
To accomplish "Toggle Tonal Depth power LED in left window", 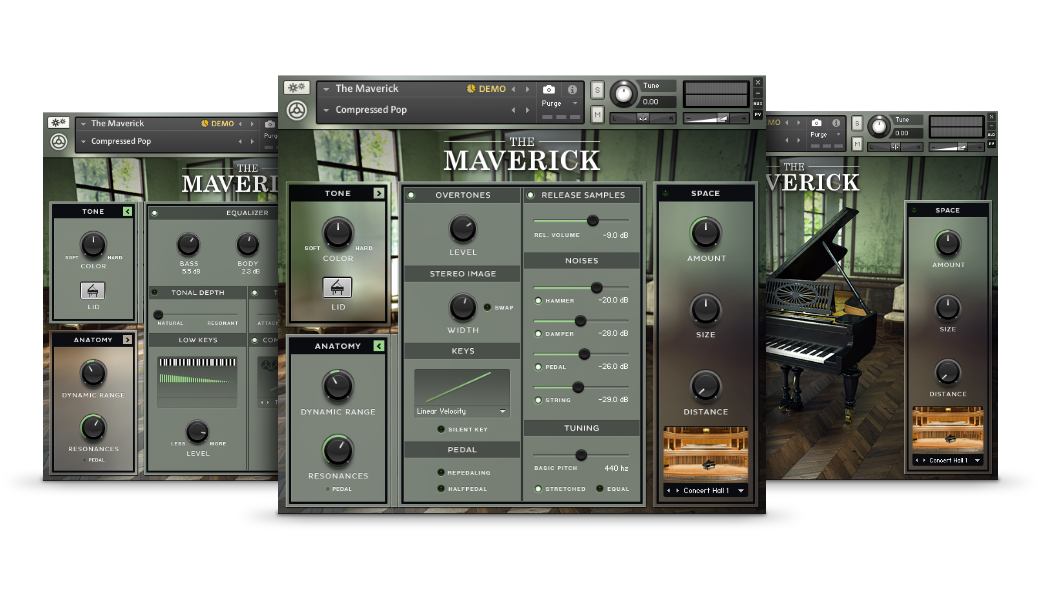I will [x=154, y=292].
